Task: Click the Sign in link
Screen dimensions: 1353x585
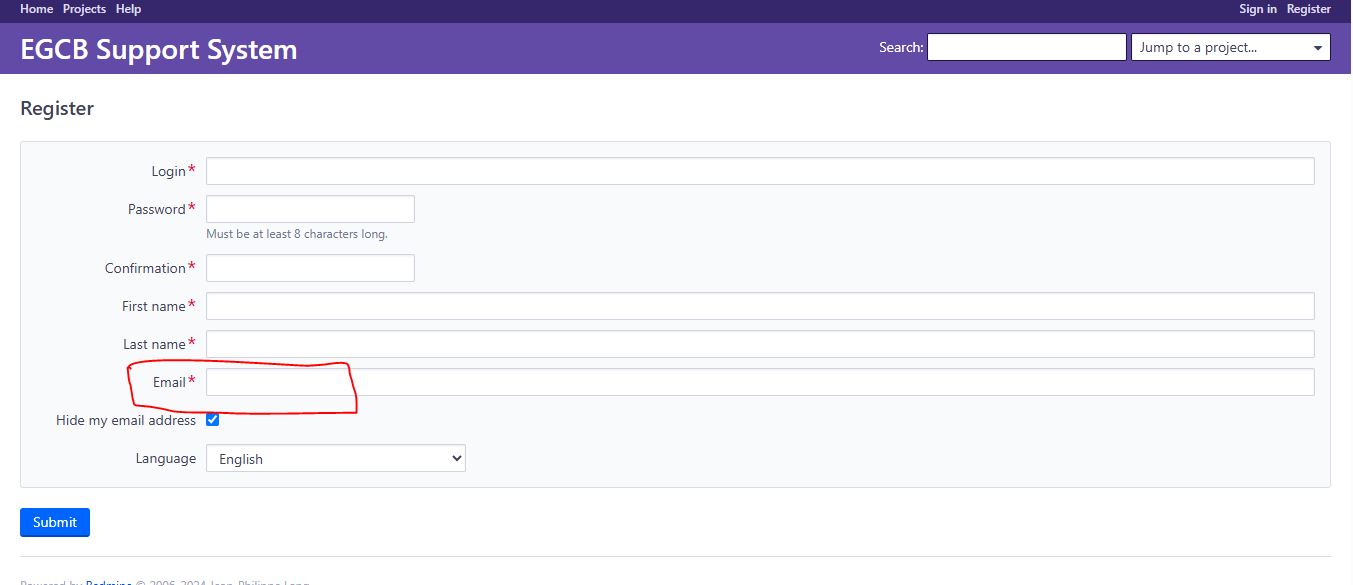Action: pos(1257,9)
